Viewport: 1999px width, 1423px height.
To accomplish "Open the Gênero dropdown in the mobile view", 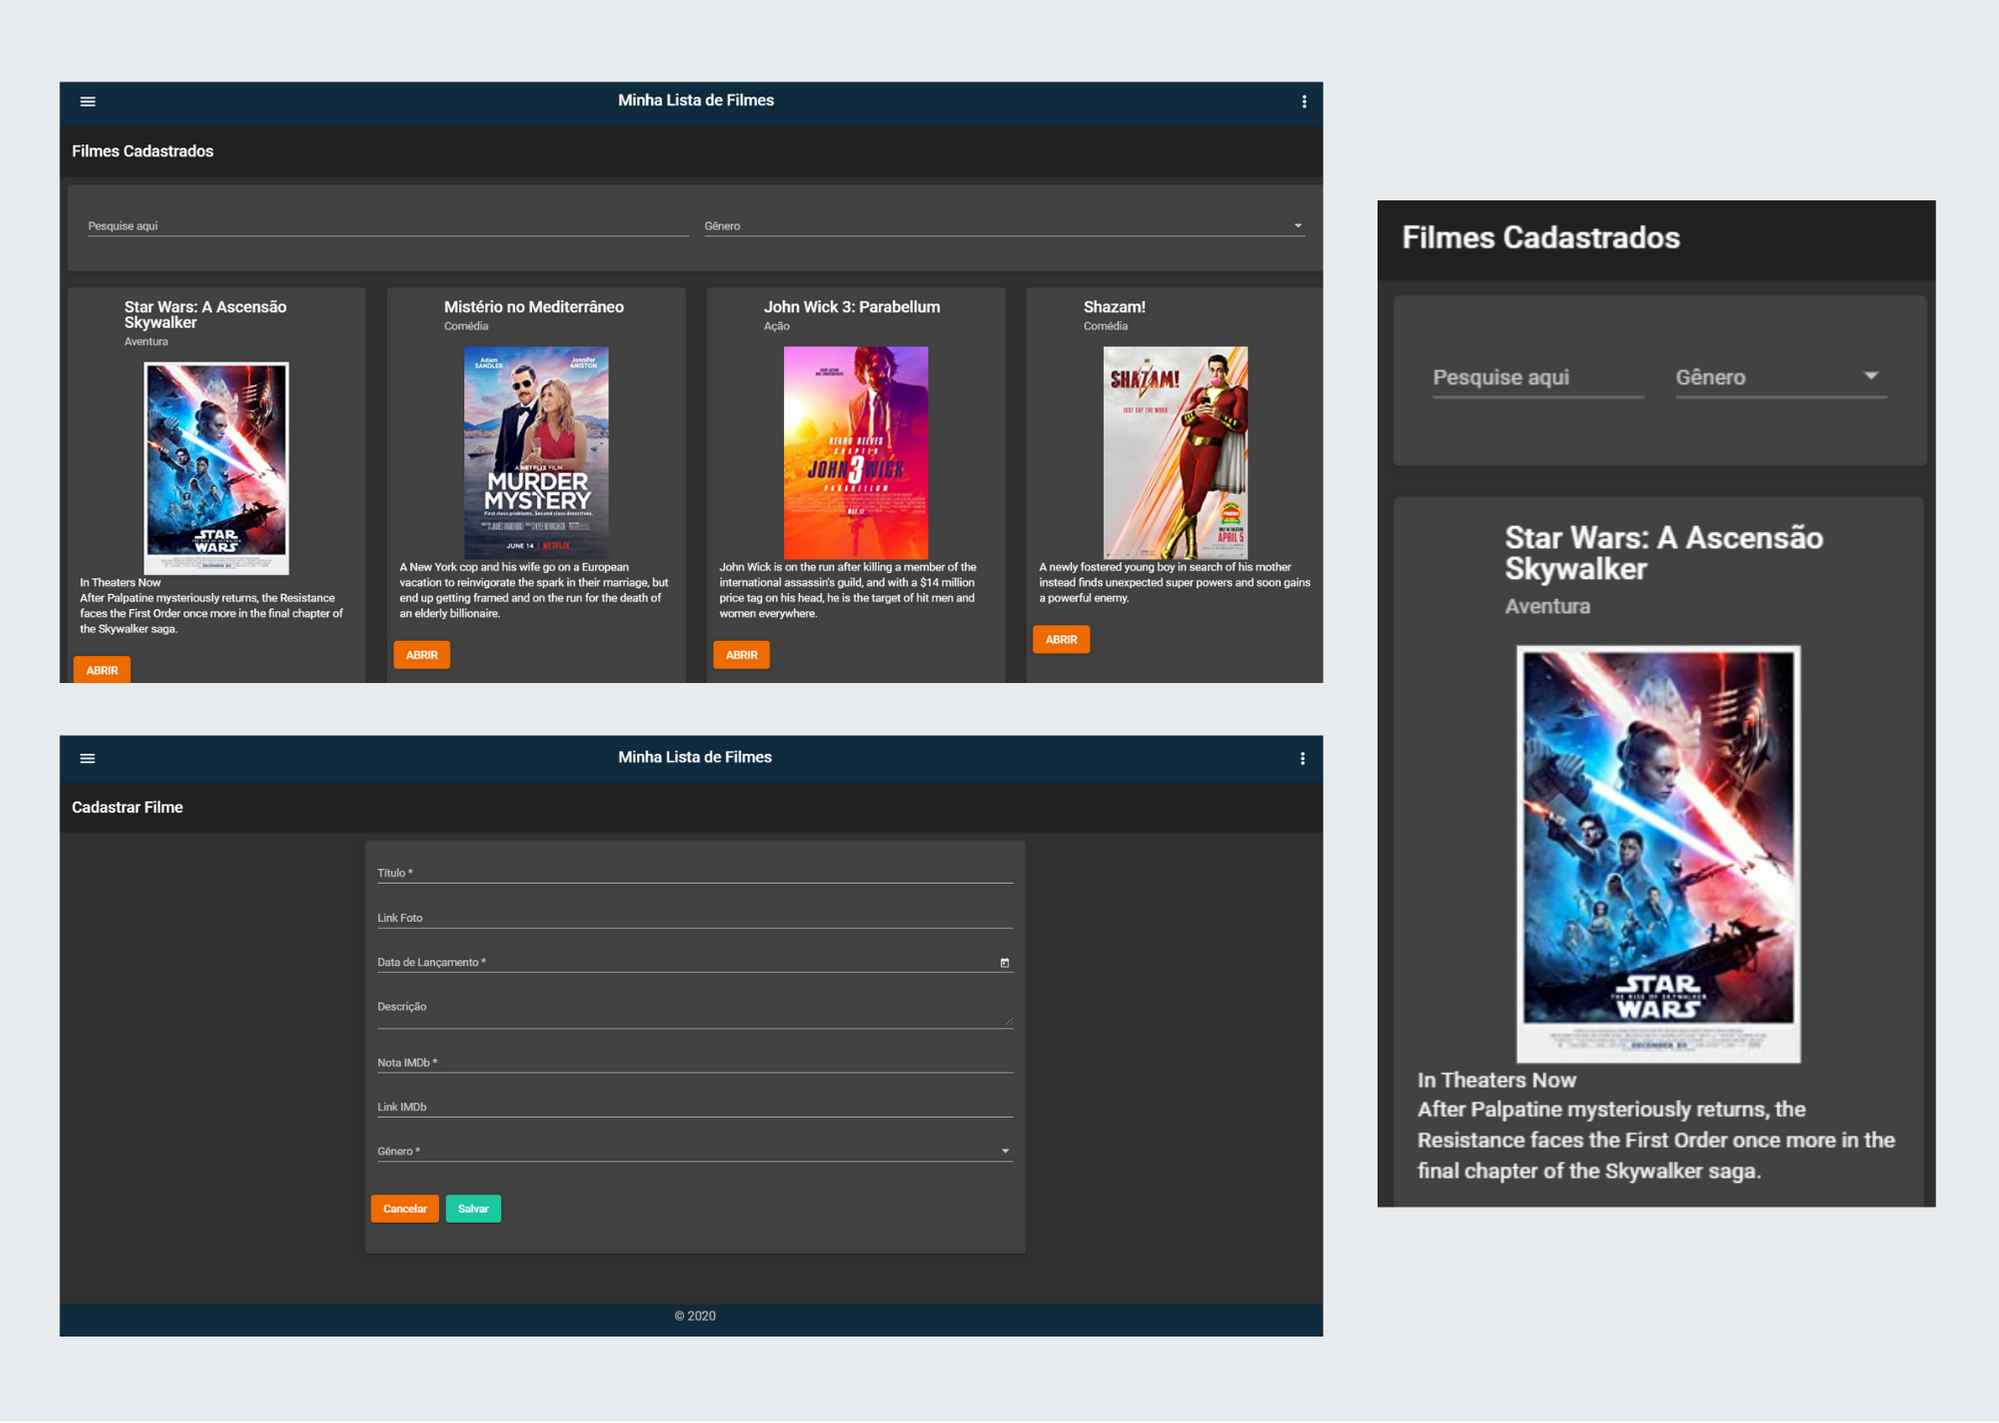I will coord(1869,377).
